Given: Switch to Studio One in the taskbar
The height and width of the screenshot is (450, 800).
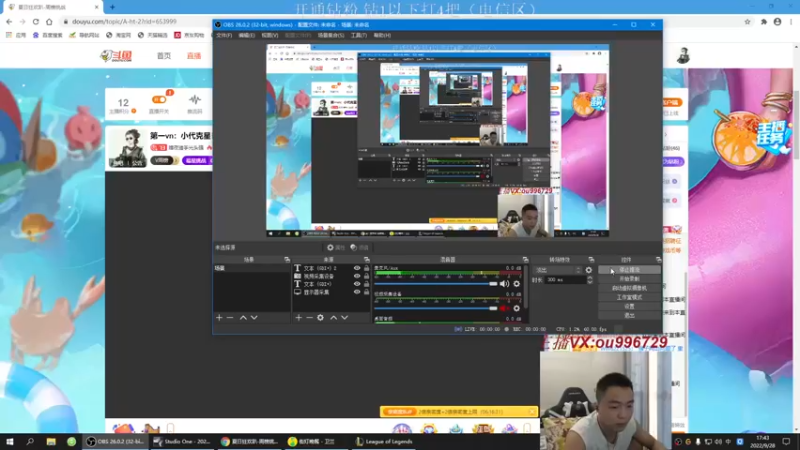Looking at the screenshot, I should pyautogui.click(x=182, y=441).
